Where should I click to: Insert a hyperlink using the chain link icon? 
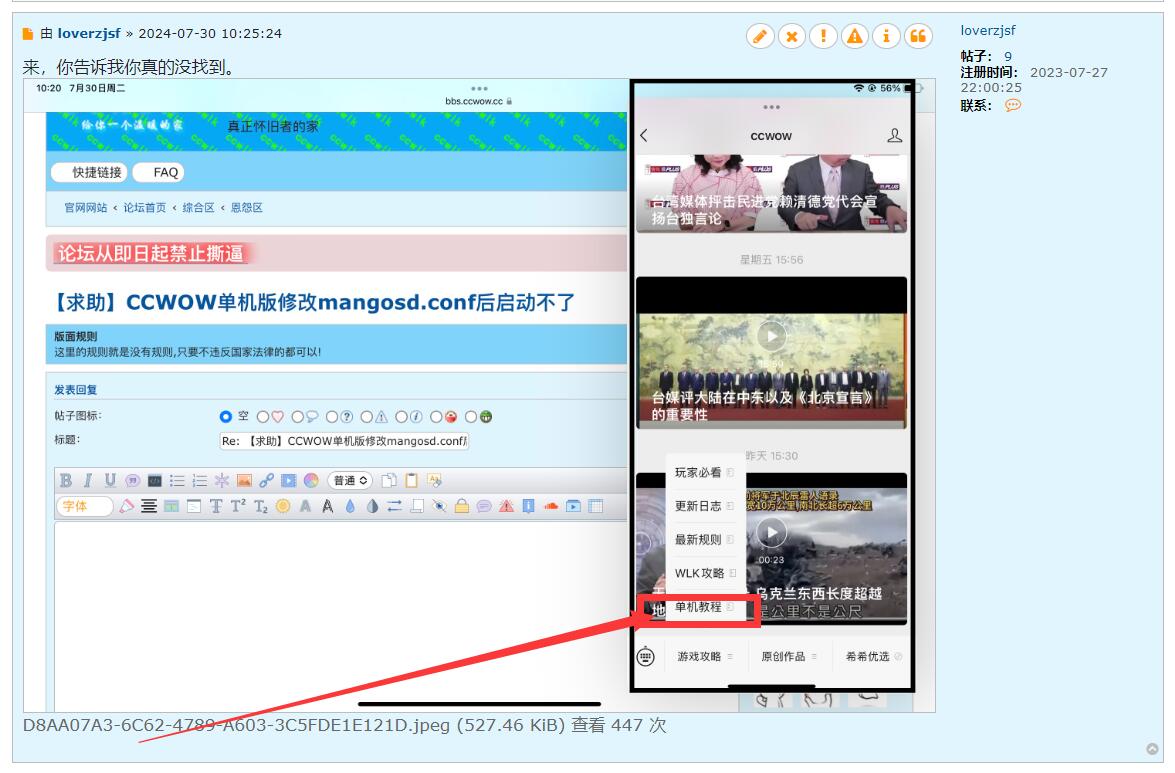pos(265,480)
